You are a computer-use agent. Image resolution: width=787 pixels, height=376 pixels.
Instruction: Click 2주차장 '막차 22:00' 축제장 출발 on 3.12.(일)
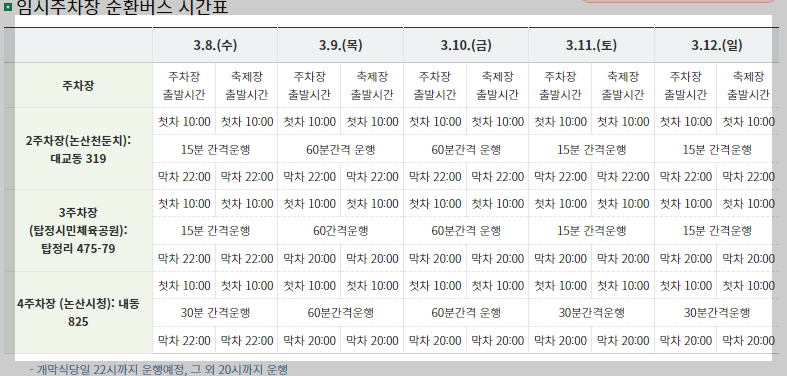[748, 176]
